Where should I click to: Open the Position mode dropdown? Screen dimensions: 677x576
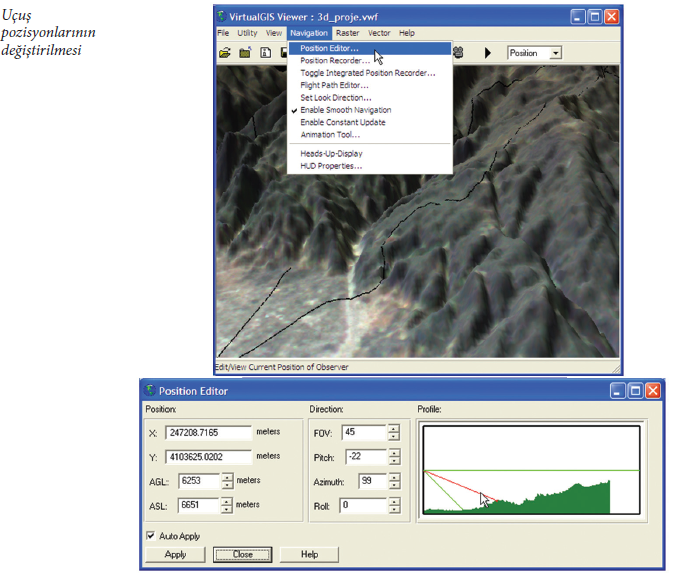coord(555,53)
